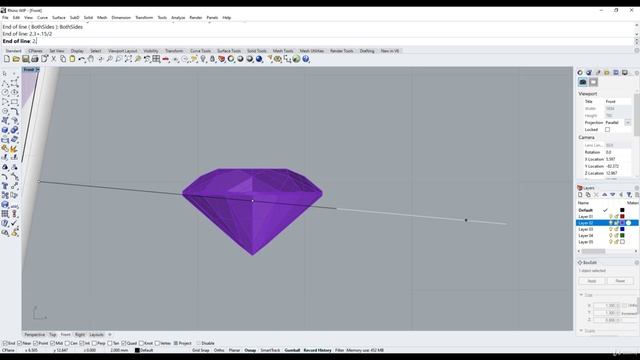The width and height of the screenshot is (640, 360).
Task: Collapse the Size section expander in BoxEdit panel
Action: [x=581, y=295]
